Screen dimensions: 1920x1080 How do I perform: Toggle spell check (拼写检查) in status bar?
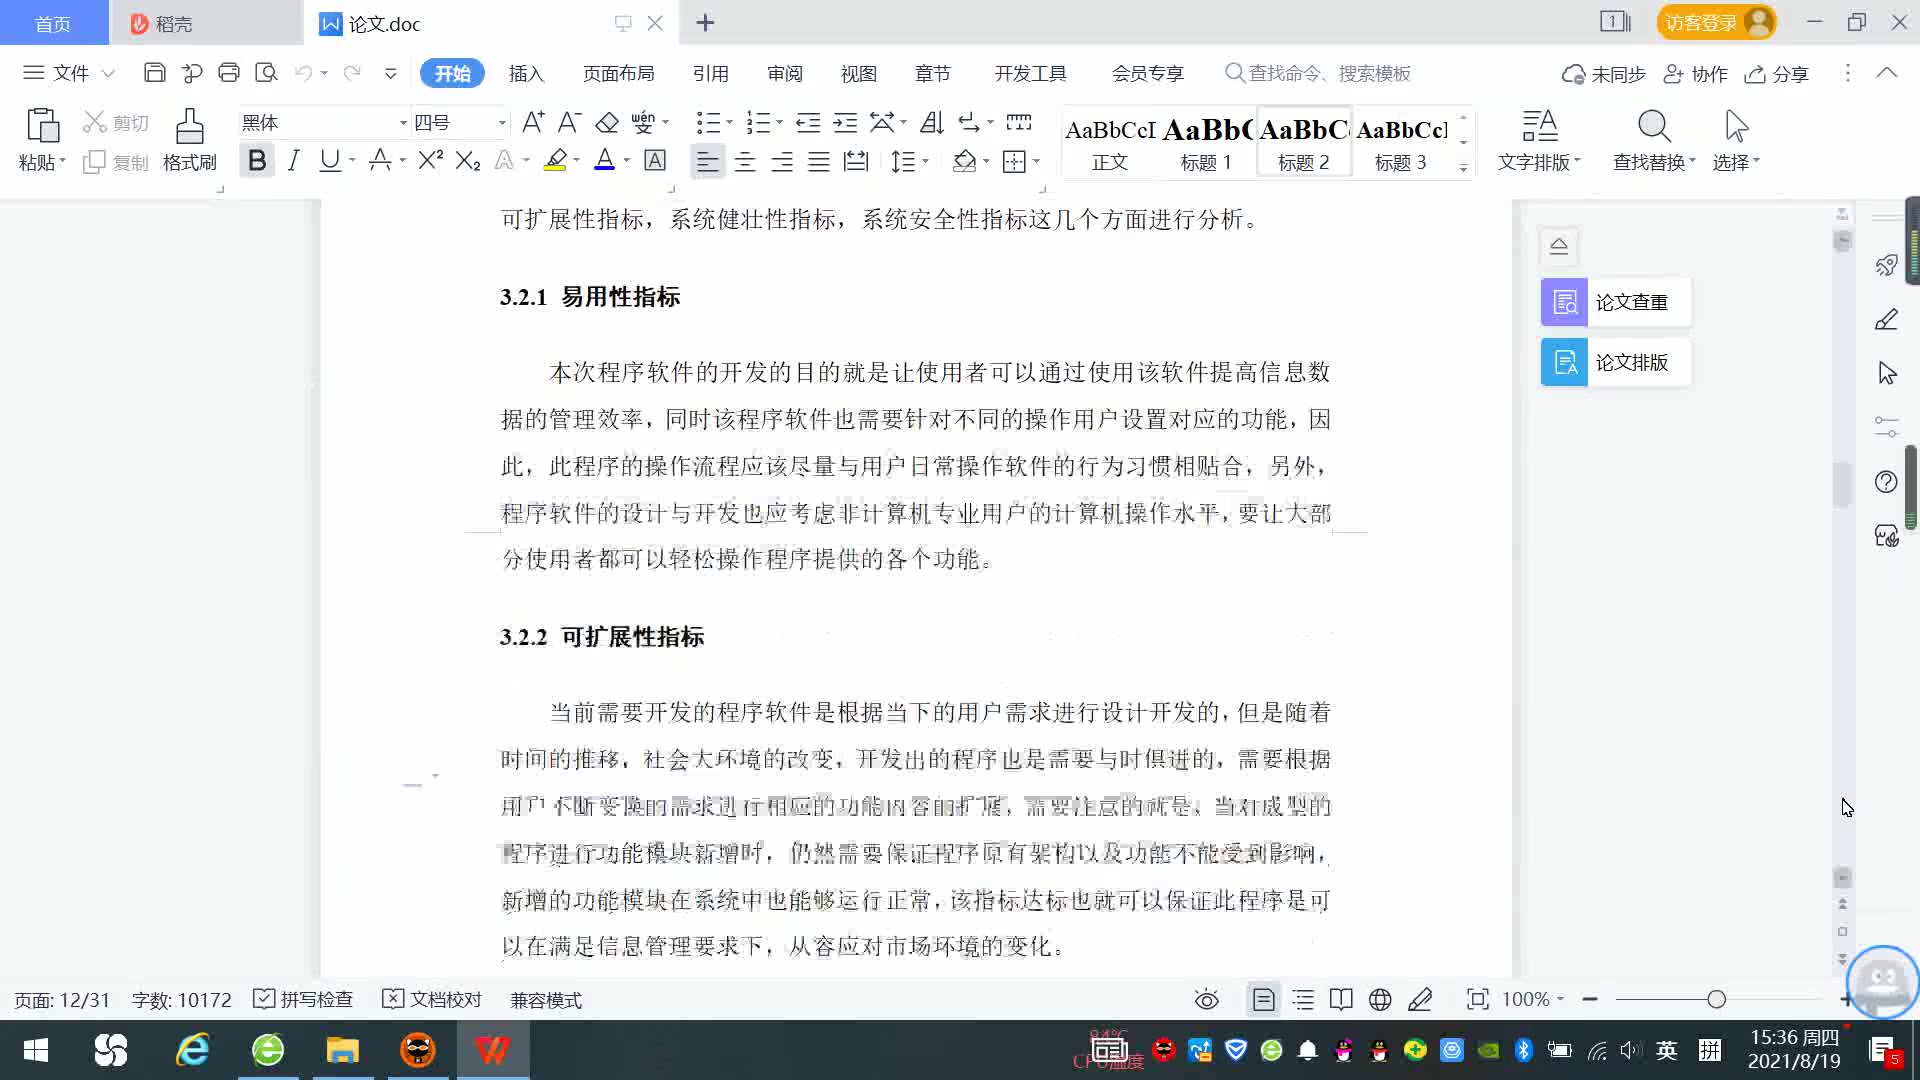pyautogui.click(x=304, y=1000)
